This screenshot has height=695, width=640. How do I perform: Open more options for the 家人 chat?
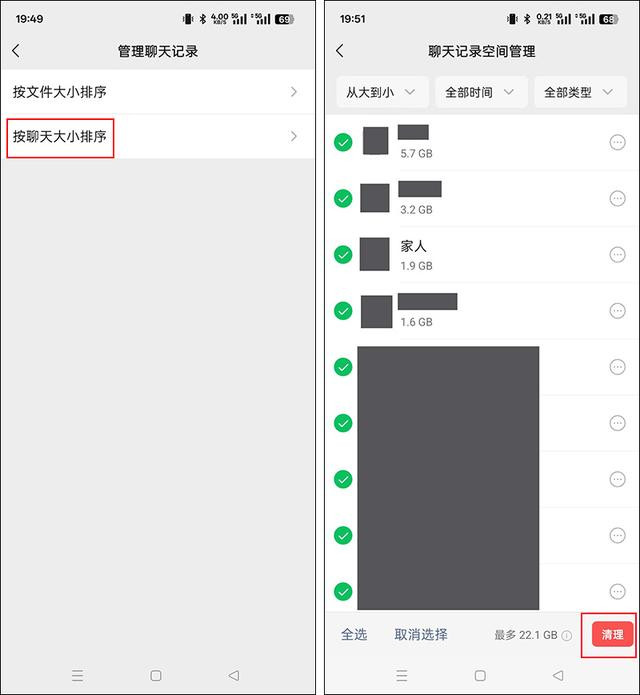click(x=617, y=254)
